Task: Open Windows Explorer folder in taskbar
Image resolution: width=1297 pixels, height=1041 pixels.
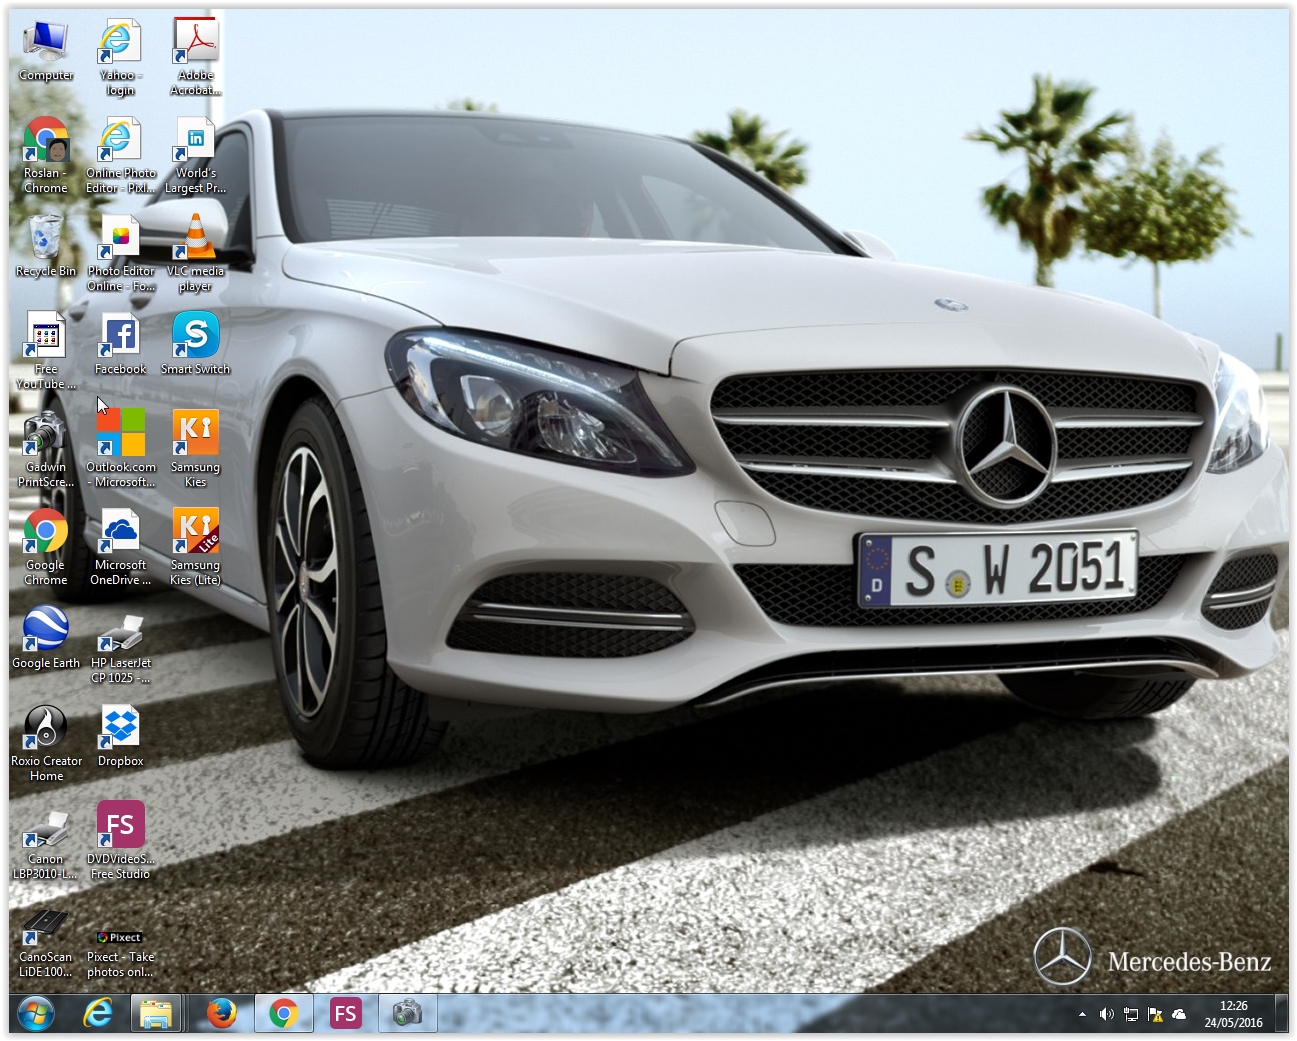Action: 156,1014
